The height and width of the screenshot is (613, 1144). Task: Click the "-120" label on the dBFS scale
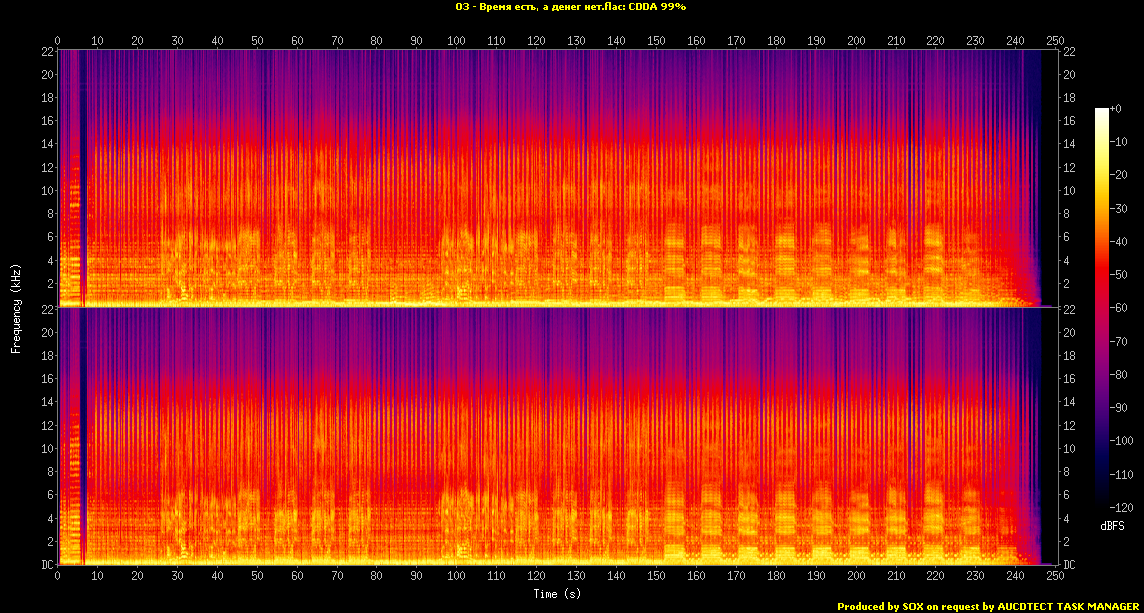(x=1123, y=508)
